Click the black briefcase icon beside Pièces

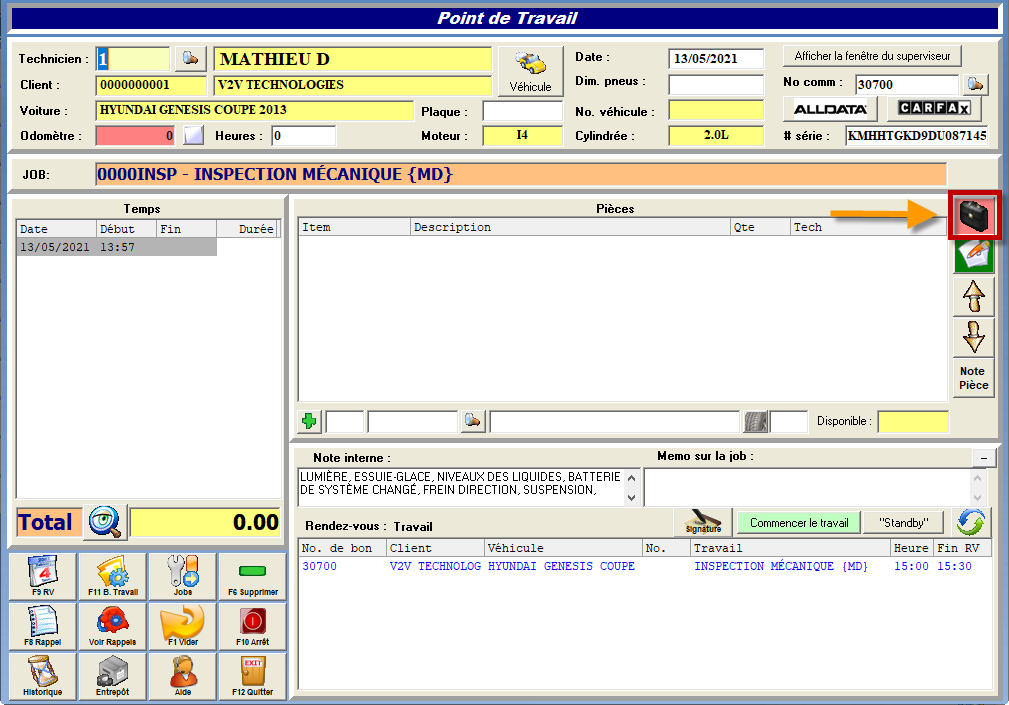(974, 215)
